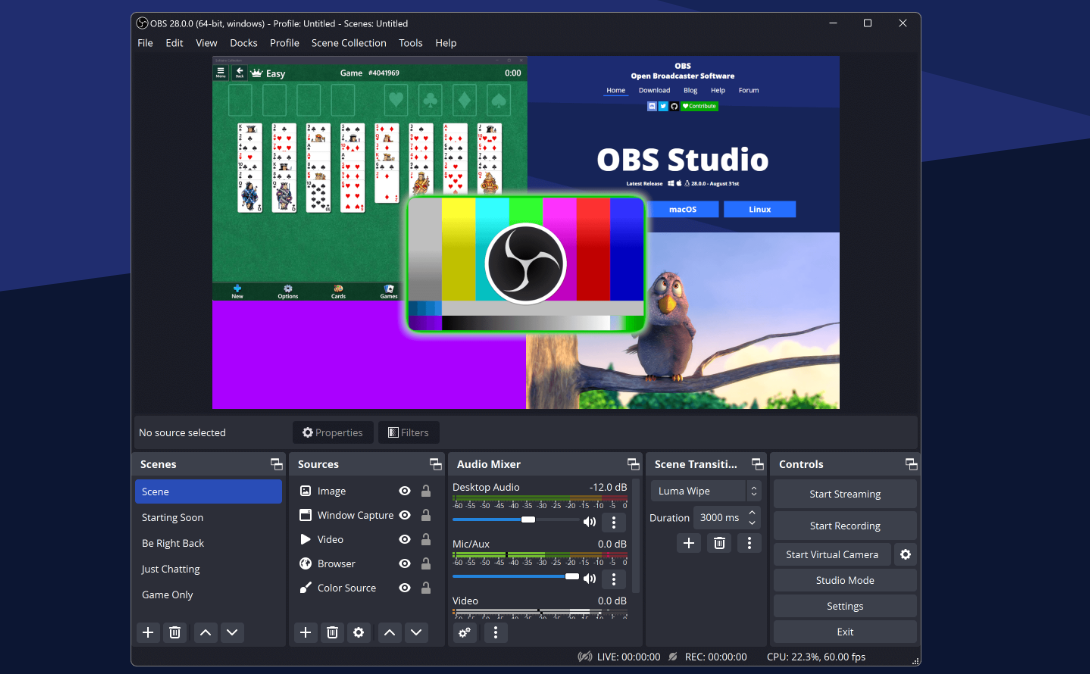Move scene up in Scenes list
This screenshot has width=1090, height=674.
(205, 632)
